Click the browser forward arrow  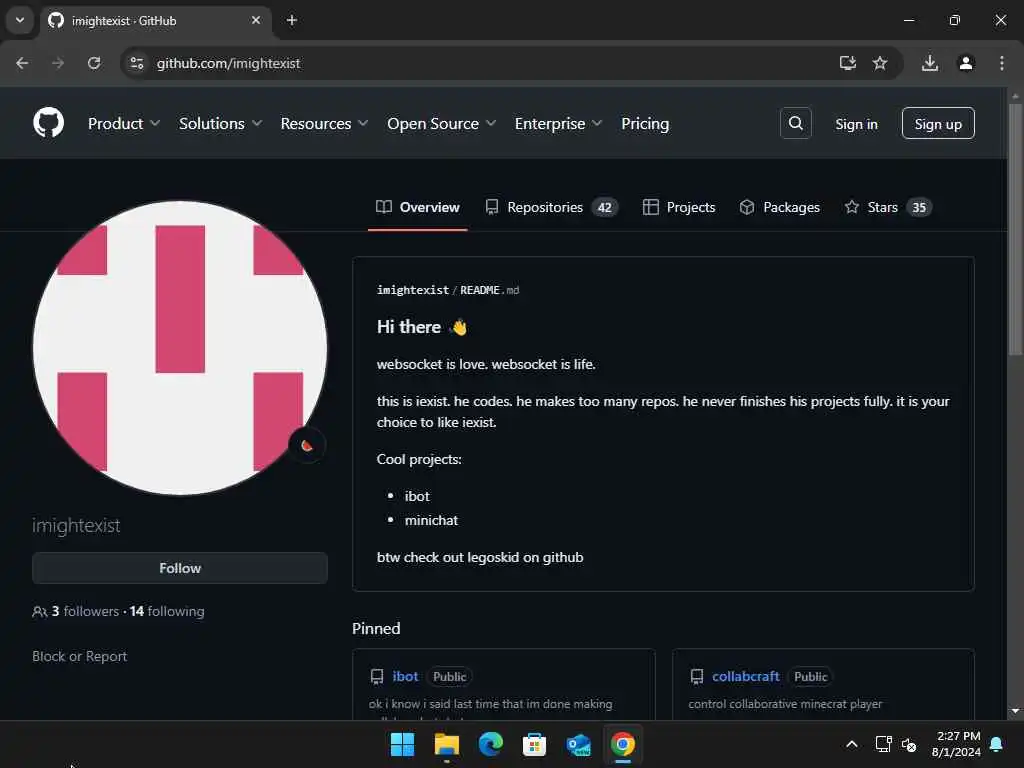tap(58, 63)
